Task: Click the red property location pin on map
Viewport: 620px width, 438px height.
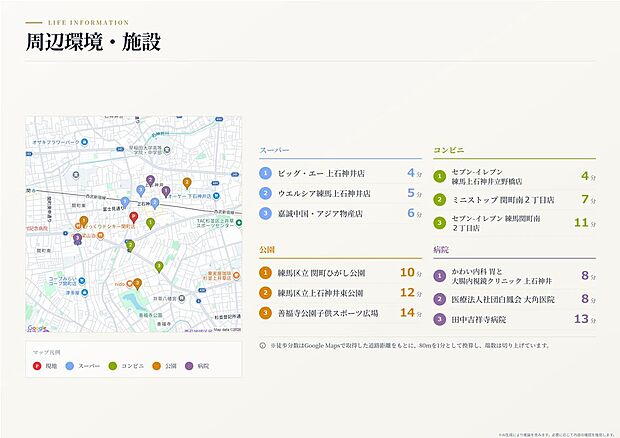Action: 134,217
